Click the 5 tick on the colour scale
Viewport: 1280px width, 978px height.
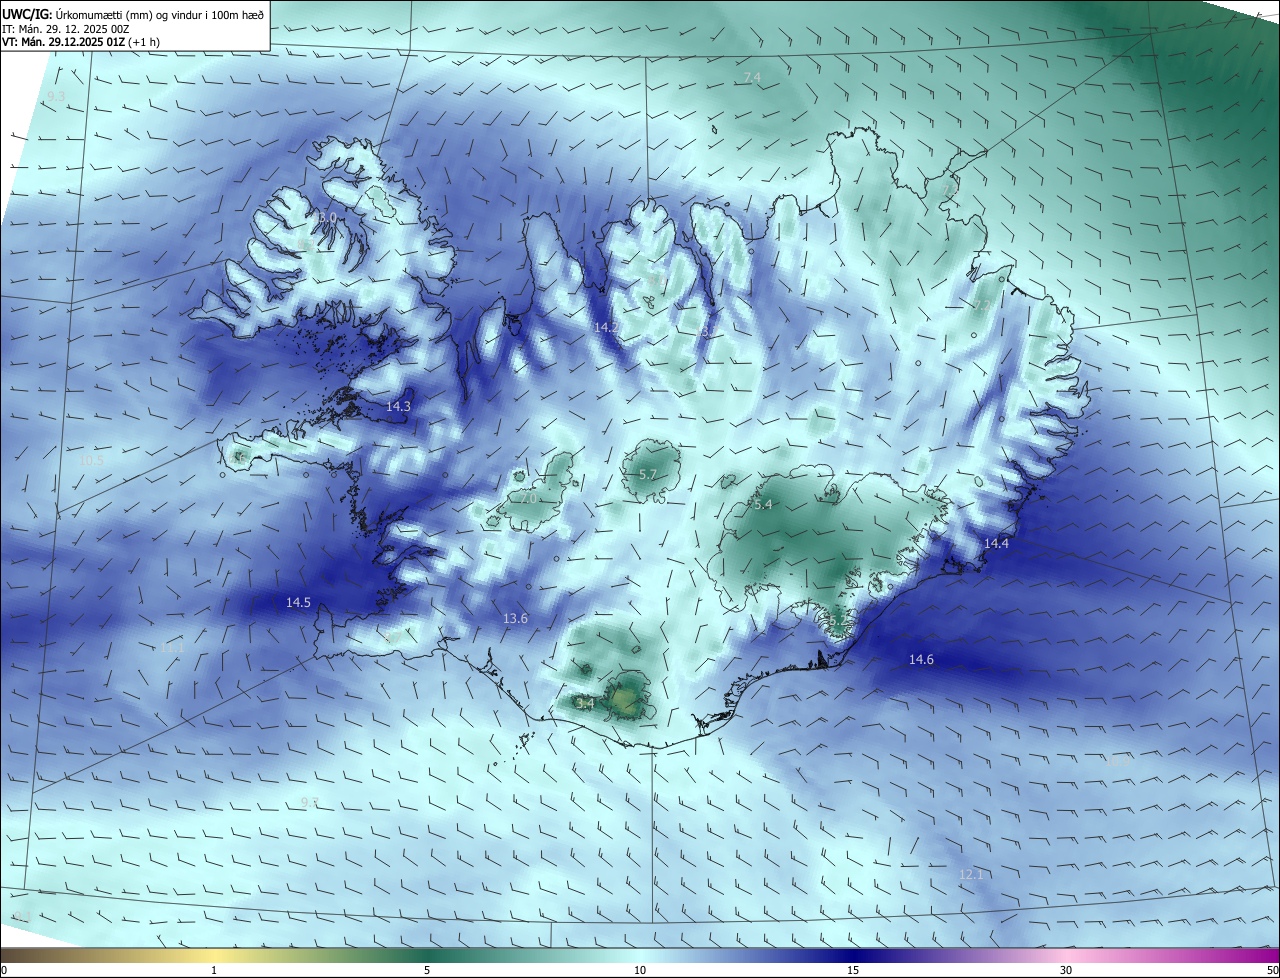[427, 970]
